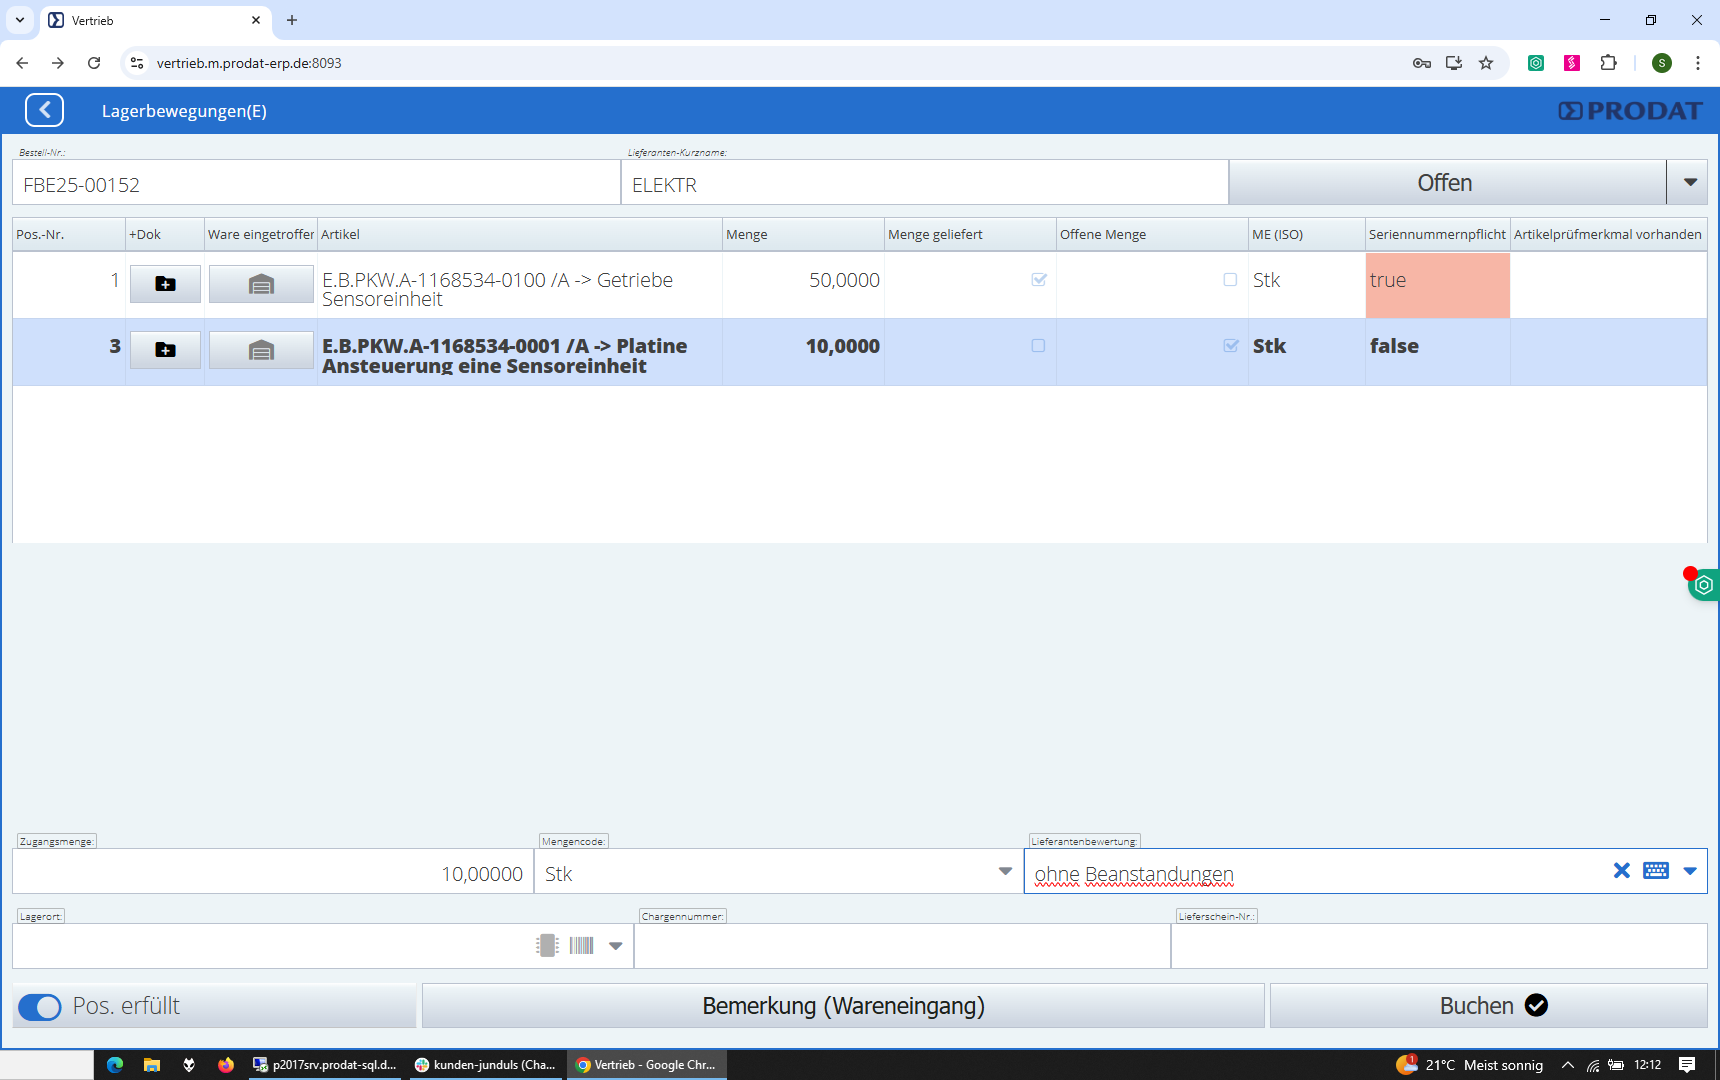Click warehouse icon for position 3

point(261,350)
